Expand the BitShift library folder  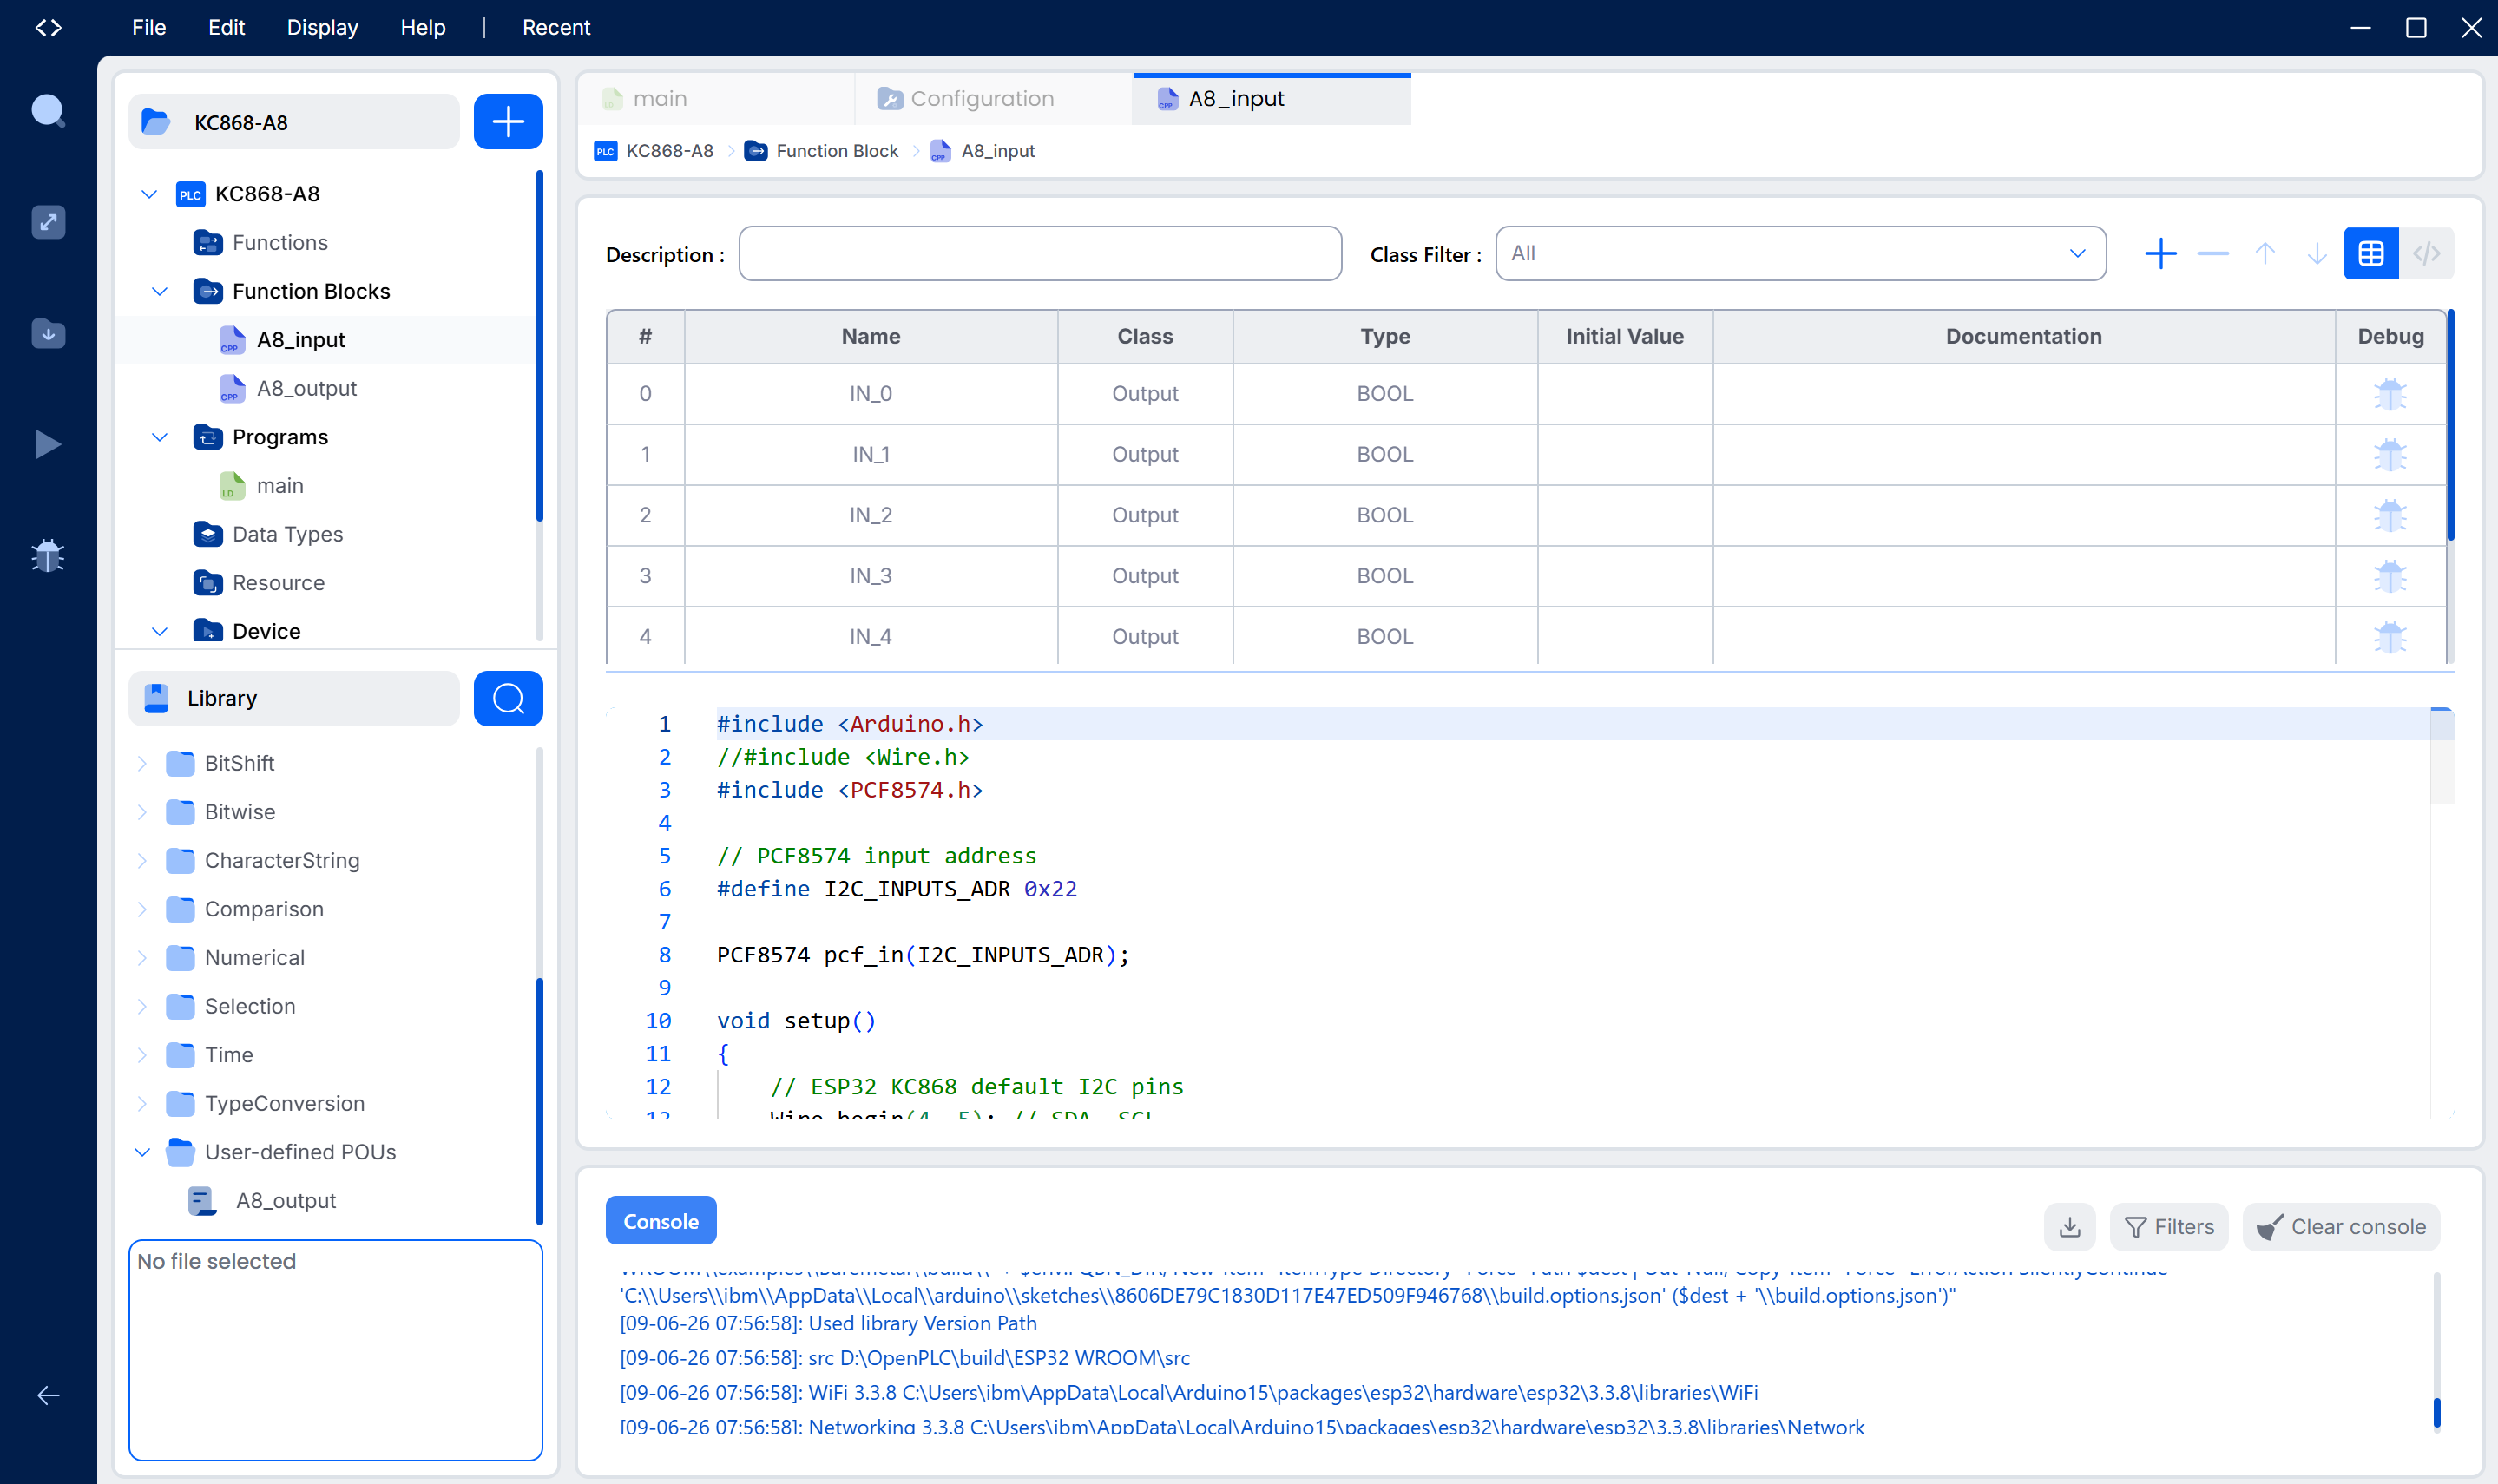(142, 764)
